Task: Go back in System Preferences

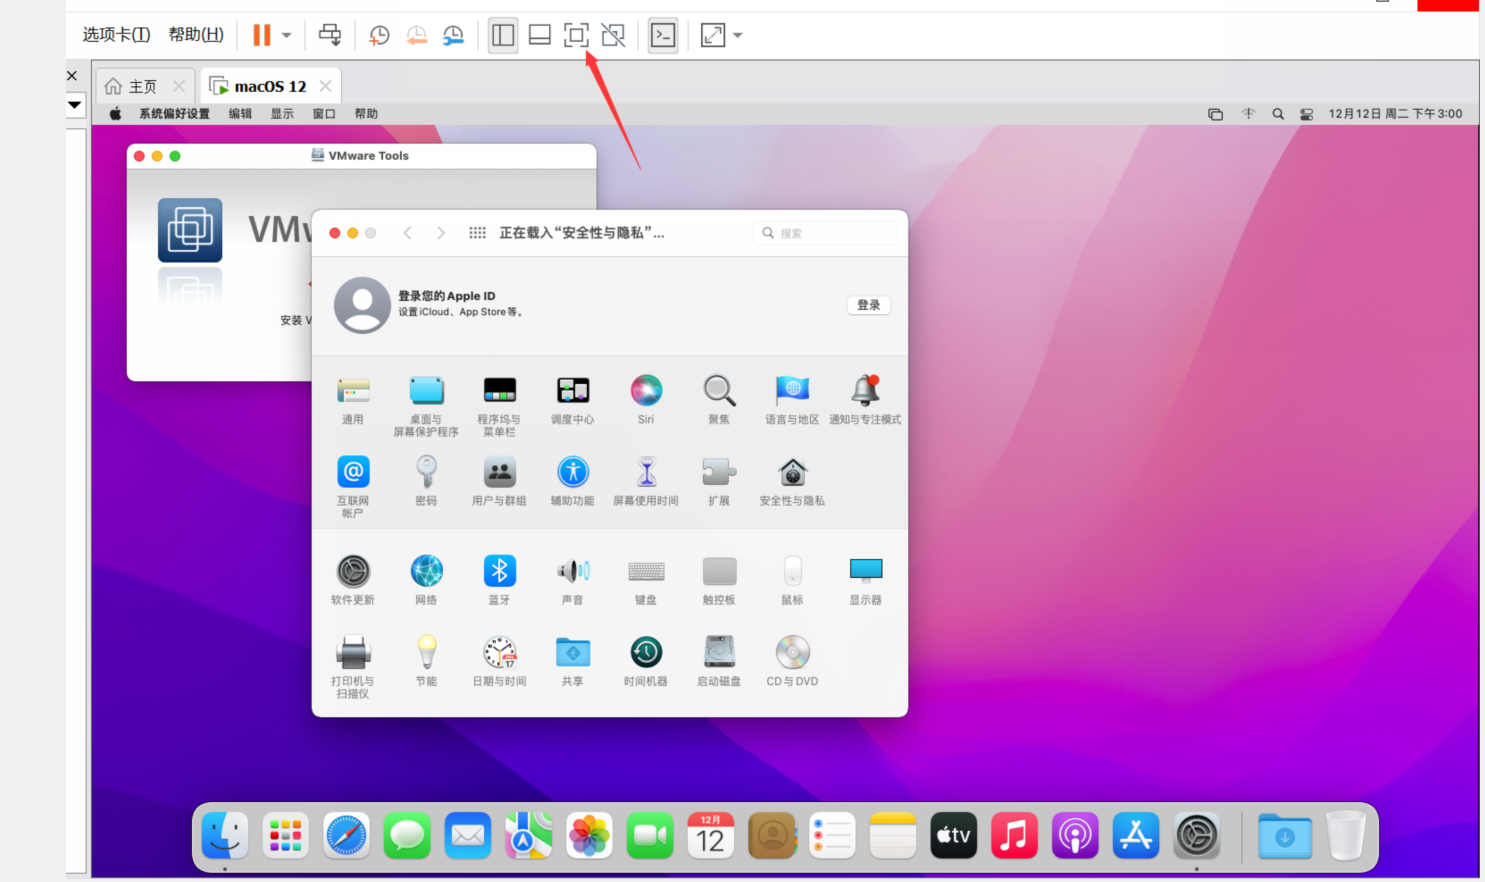Action: pyautogui.click(x=407, y=233)
